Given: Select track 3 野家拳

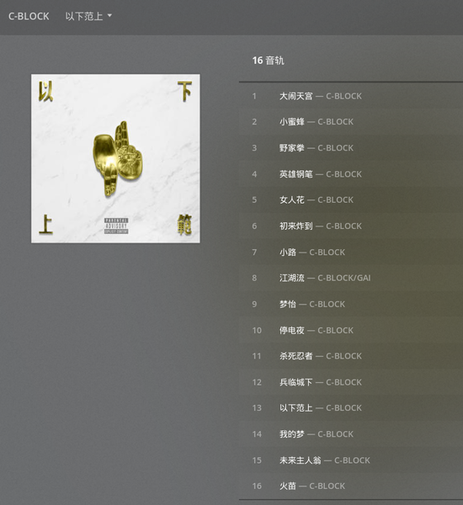Looking at the screenshot, I should click(351, 148).
